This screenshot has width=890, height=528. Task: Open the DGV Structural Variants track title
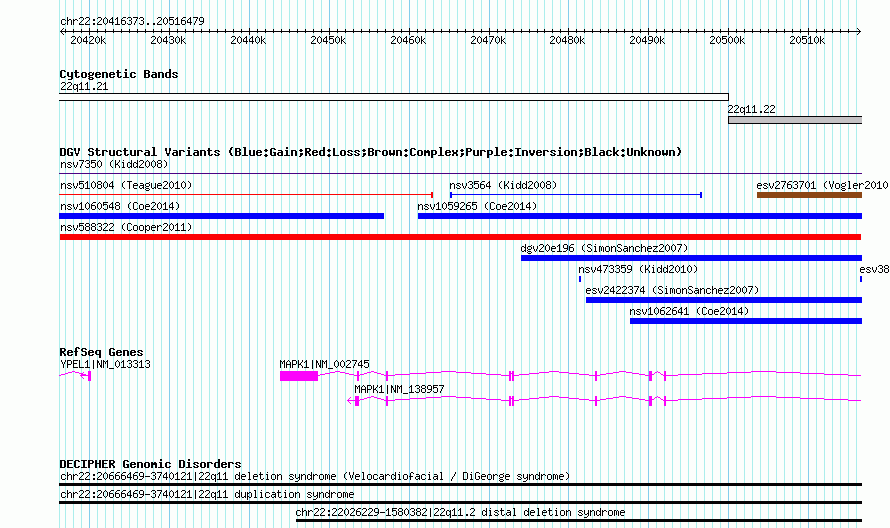click(370, 152)
